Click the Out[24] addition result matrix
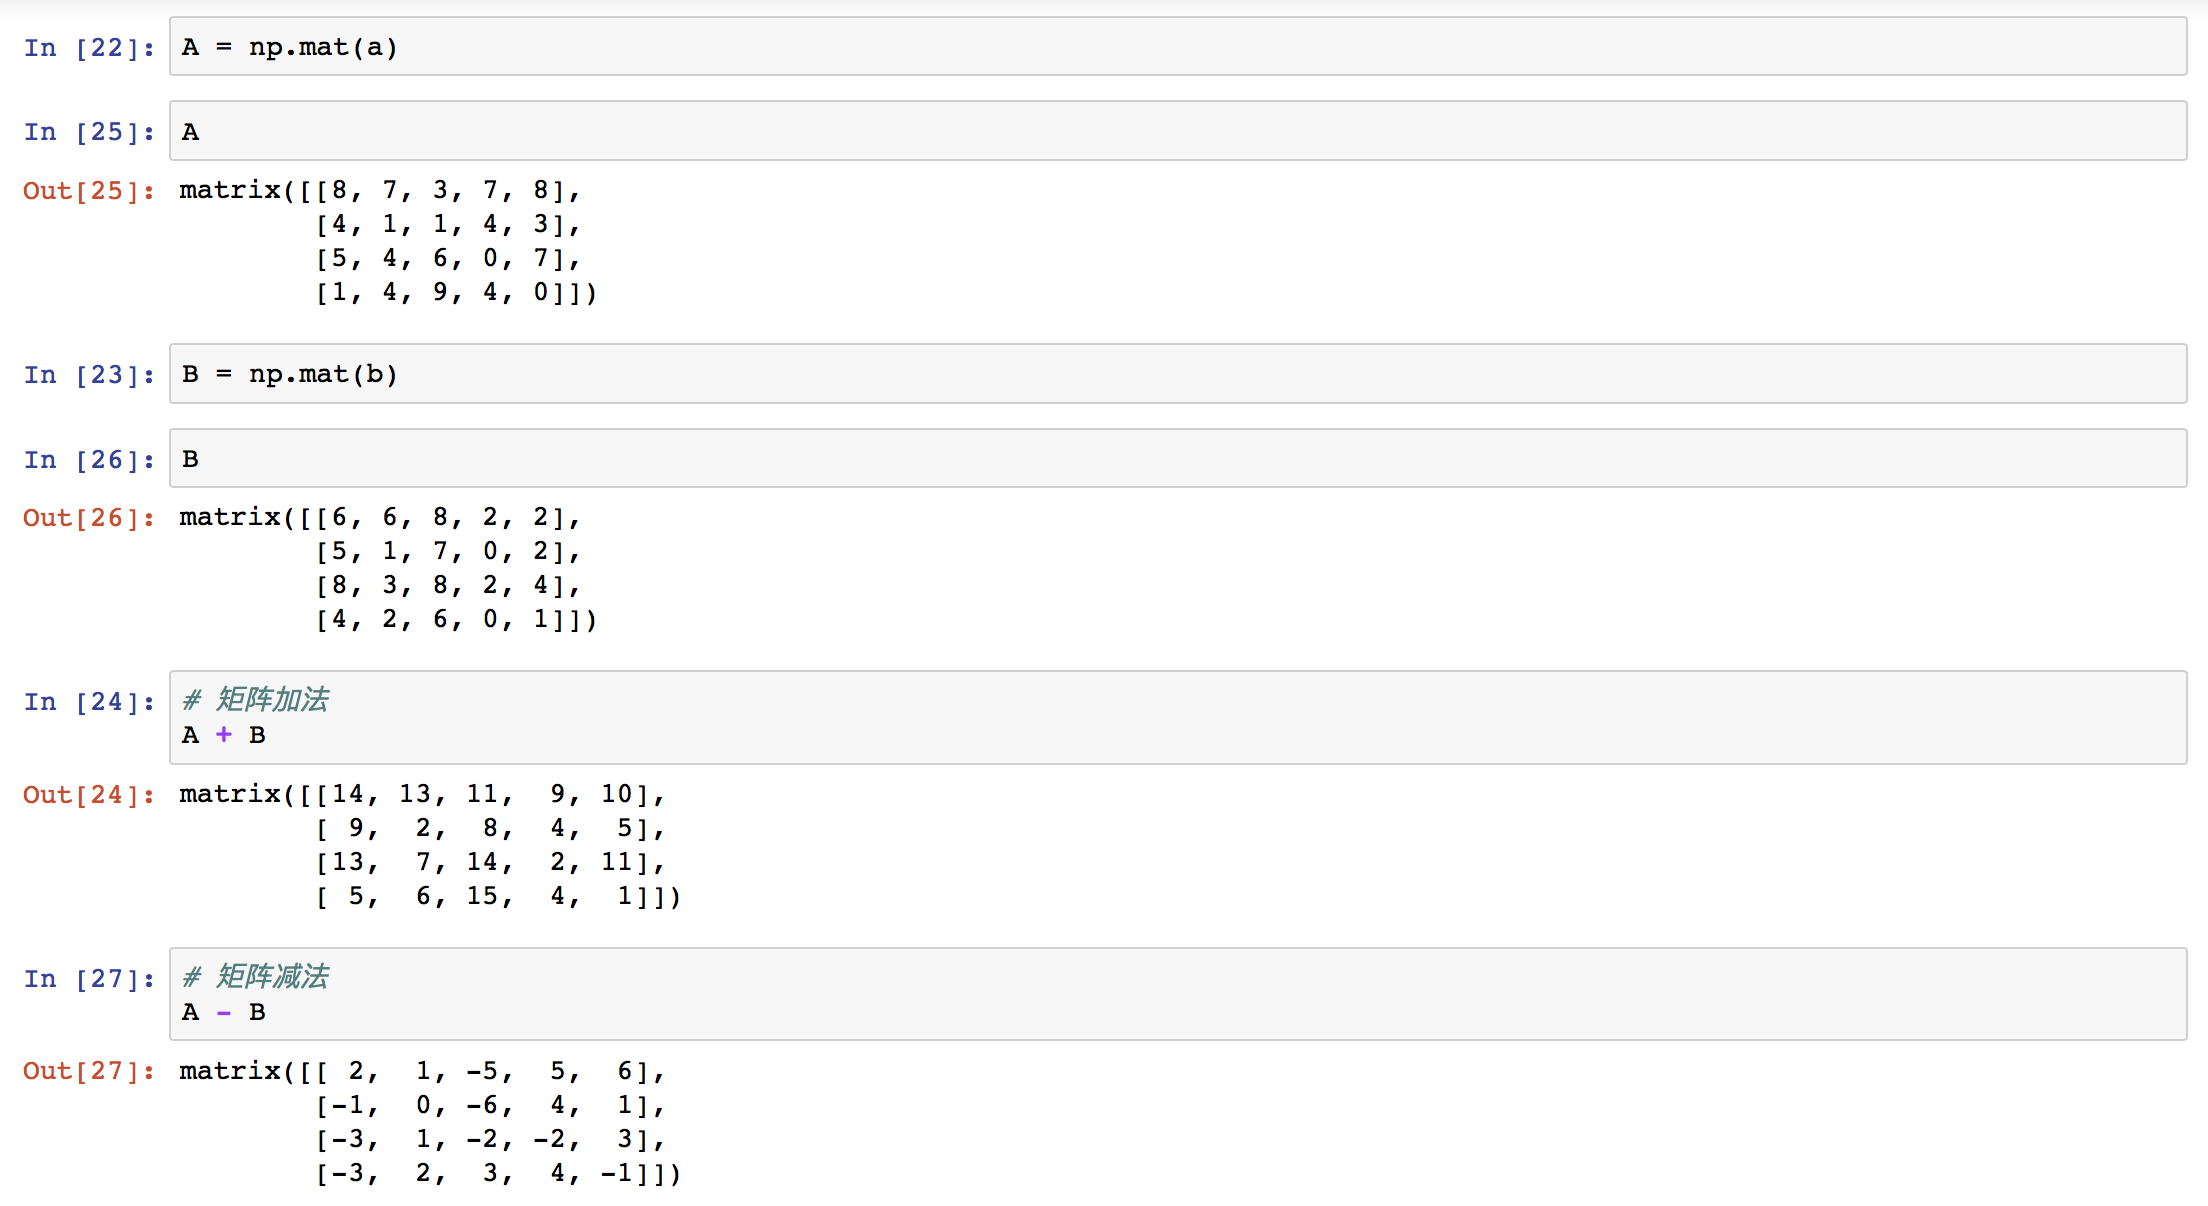This screenshot has width=2208, height=1206. 430,845
